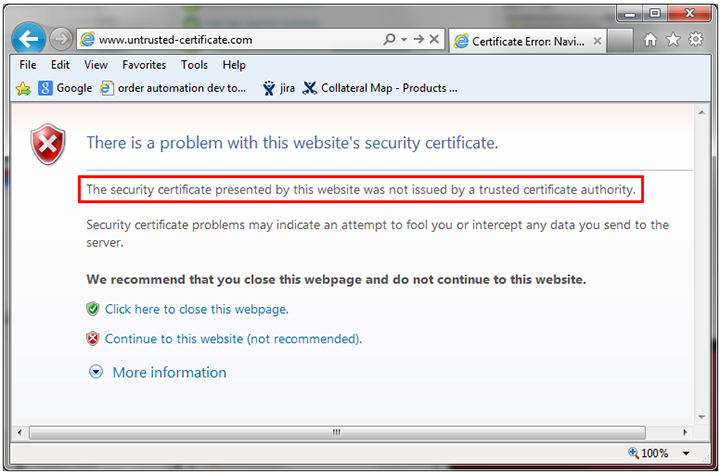Open a new blank tab
This screenshot has height=473, width=720.
[x=620, y=41]
